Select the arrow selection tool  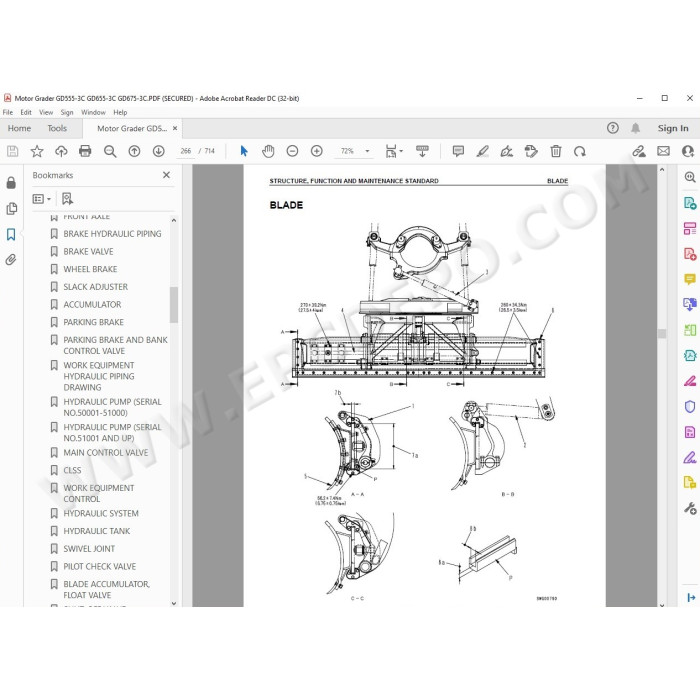(244, 151)
